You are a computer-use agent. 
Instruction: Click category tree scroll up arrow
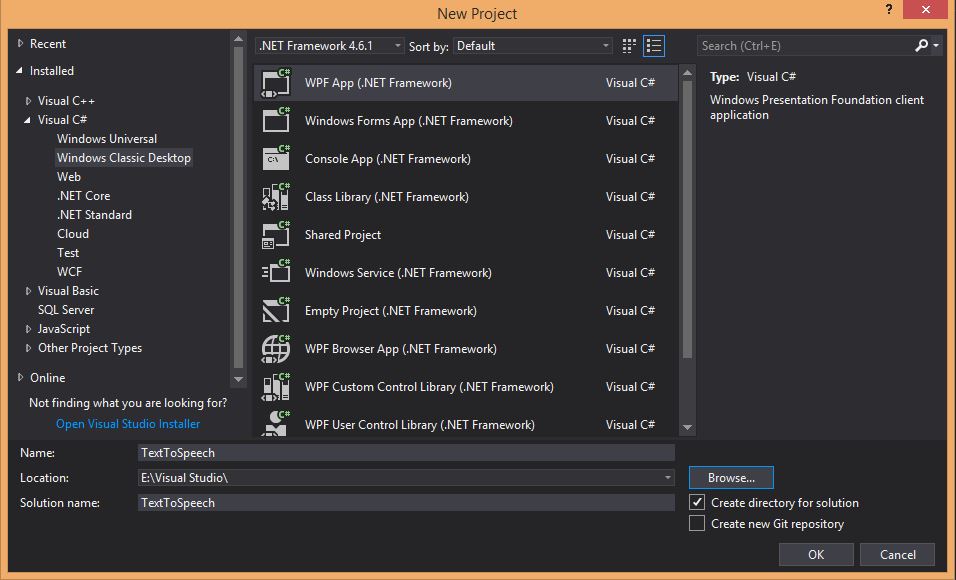tap(238, 39)
